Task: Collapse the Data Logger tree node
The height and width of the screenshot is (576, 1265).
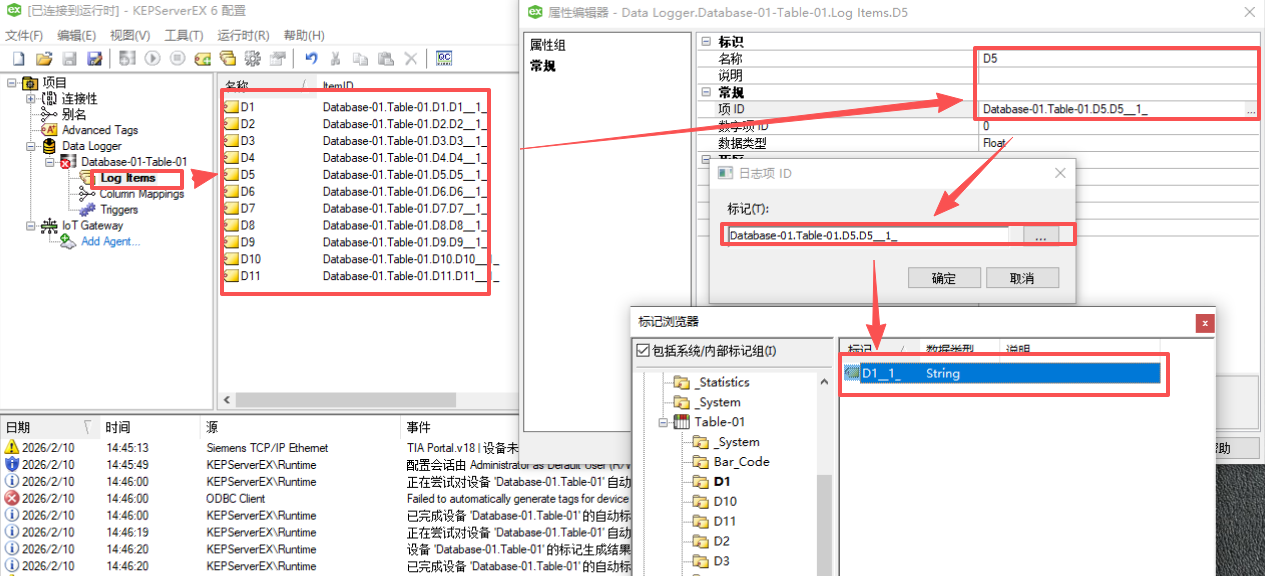Action: tap(30, 146)
